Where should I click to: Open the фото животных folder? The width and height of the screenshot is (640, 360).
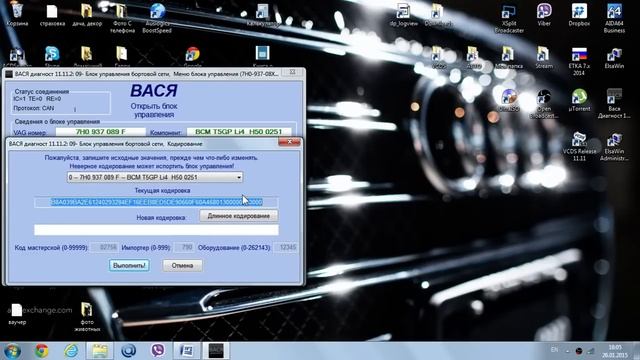coord(87,317)
